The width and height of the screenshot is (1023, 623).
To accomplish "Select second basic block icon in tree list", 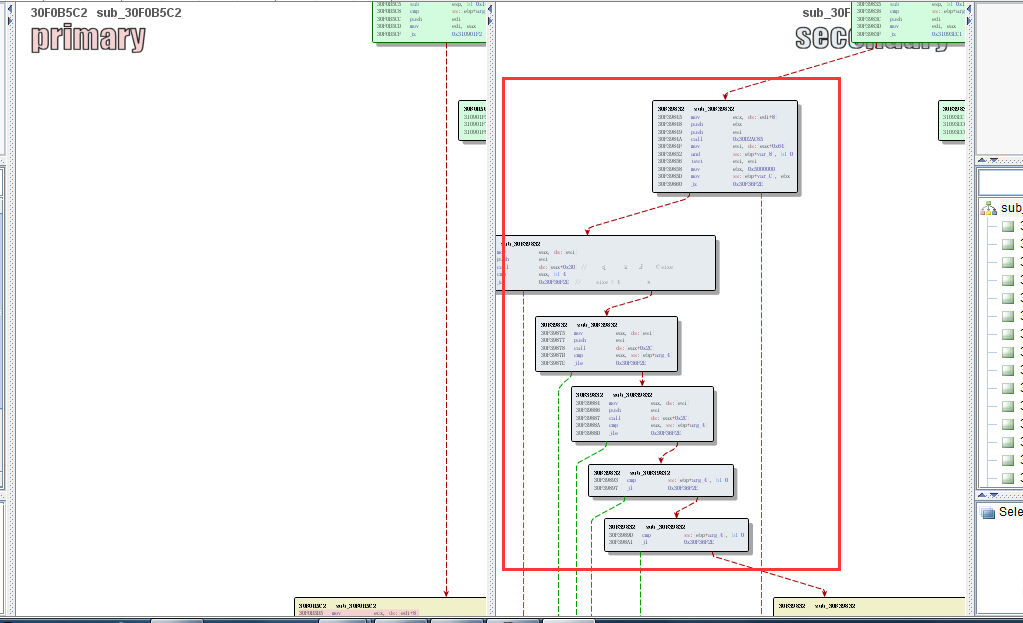I will click(x=1008, y=245).
